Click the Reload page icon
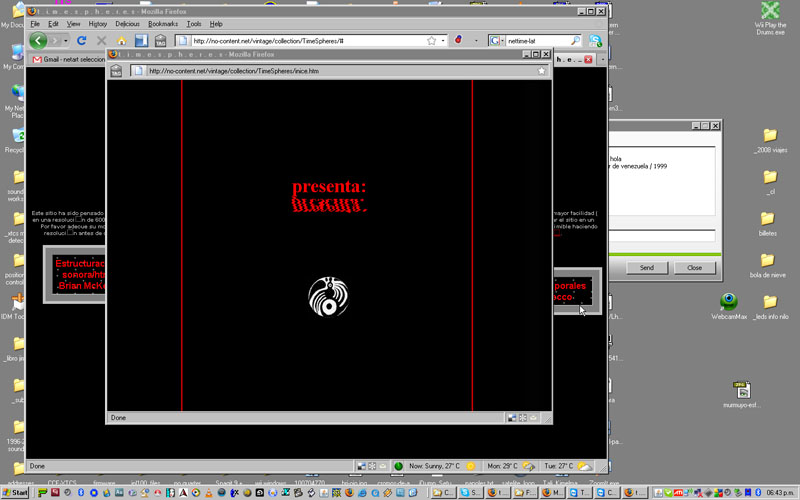This screenshot has width=800, height=500. point(81,41)
